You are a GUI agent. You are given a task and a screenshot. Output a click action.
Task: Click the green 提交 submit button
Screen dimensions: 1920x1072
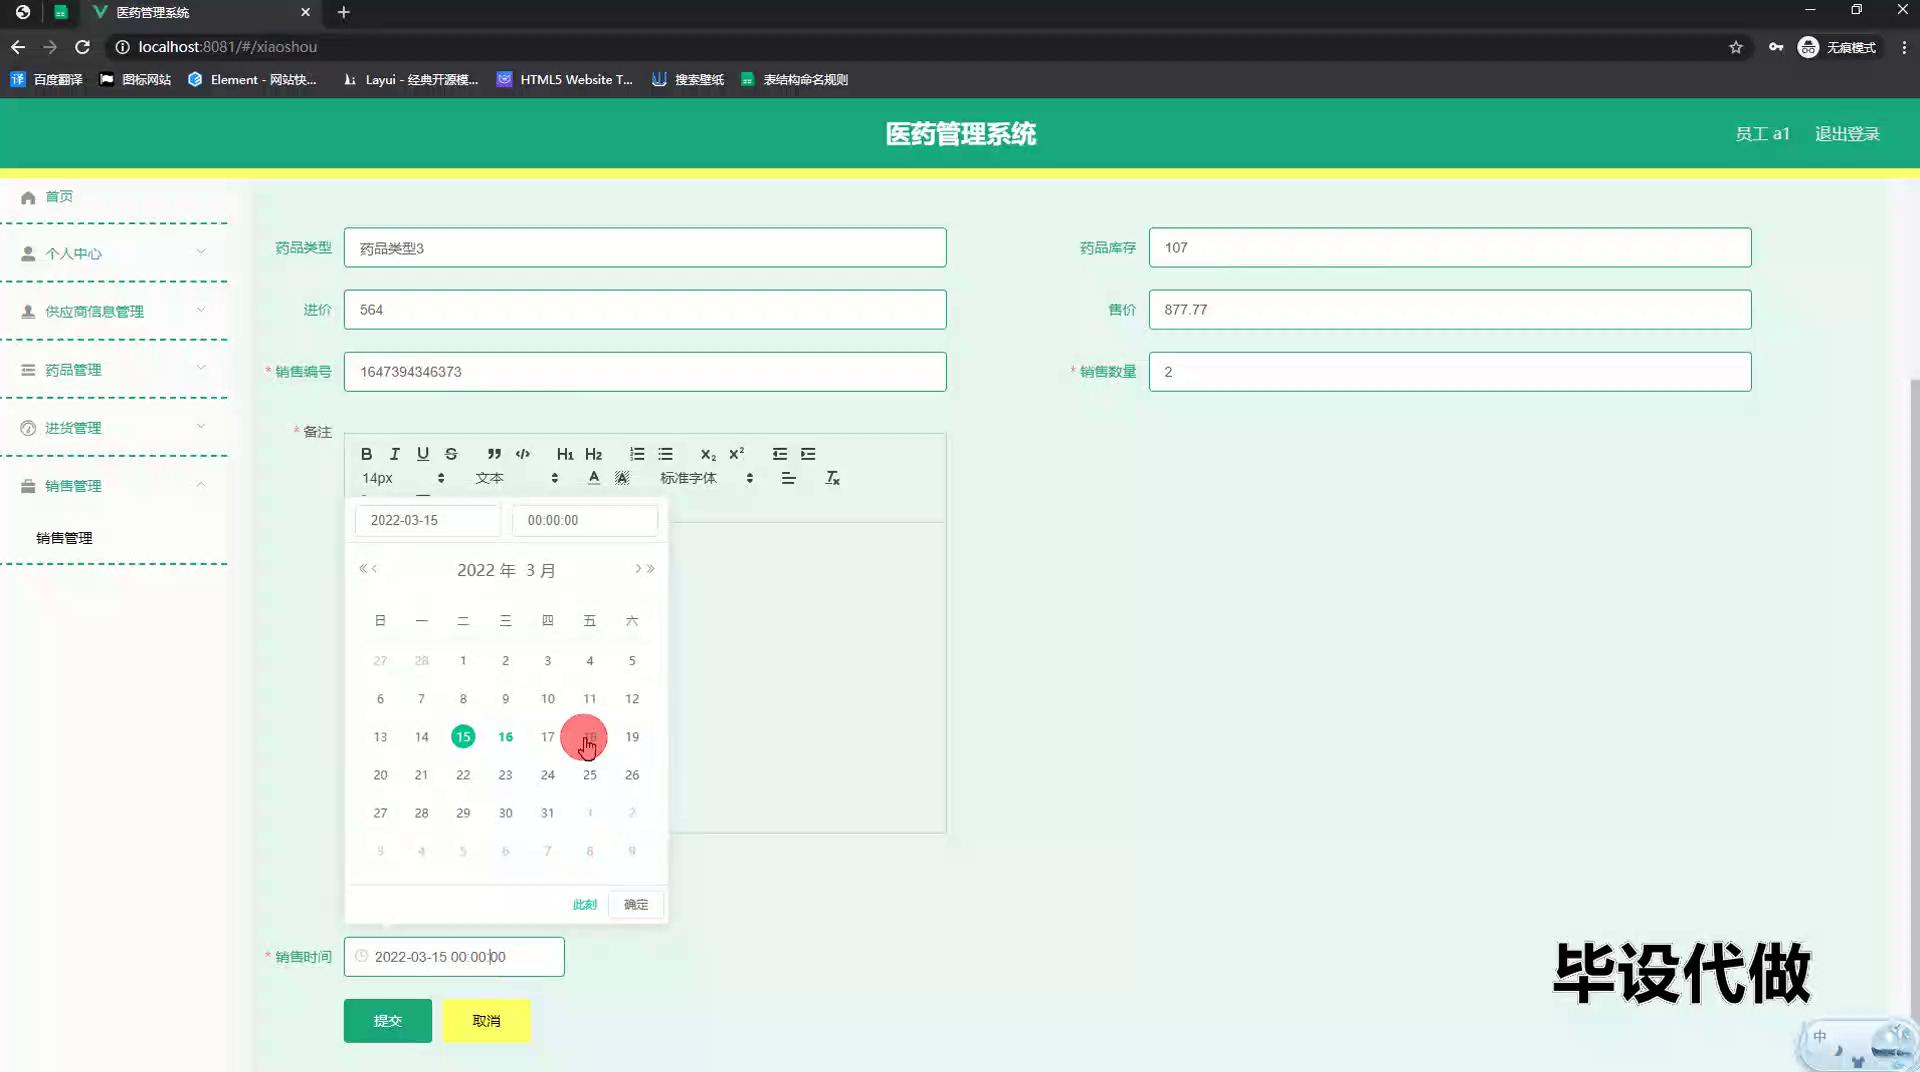(x=388, y=1021)
